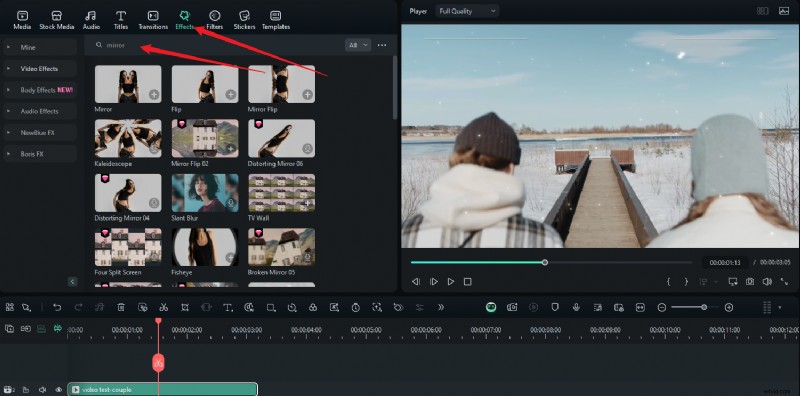Set mark out with right brace icon
Screen dimensions: 800x396
coord(686,282)
